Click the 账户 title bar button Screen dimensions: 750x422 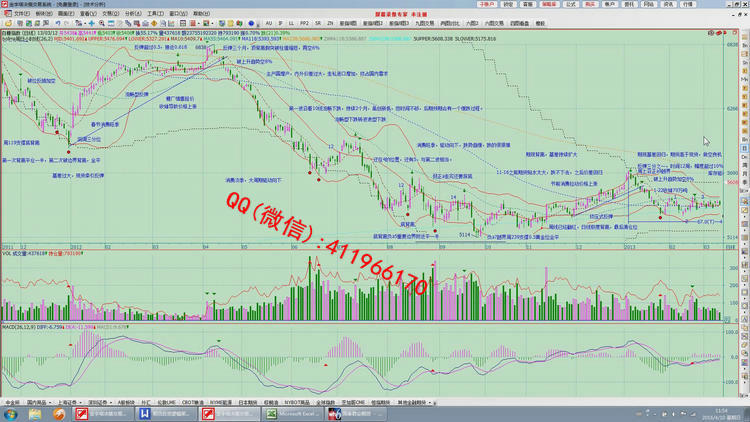pos(609,4)
